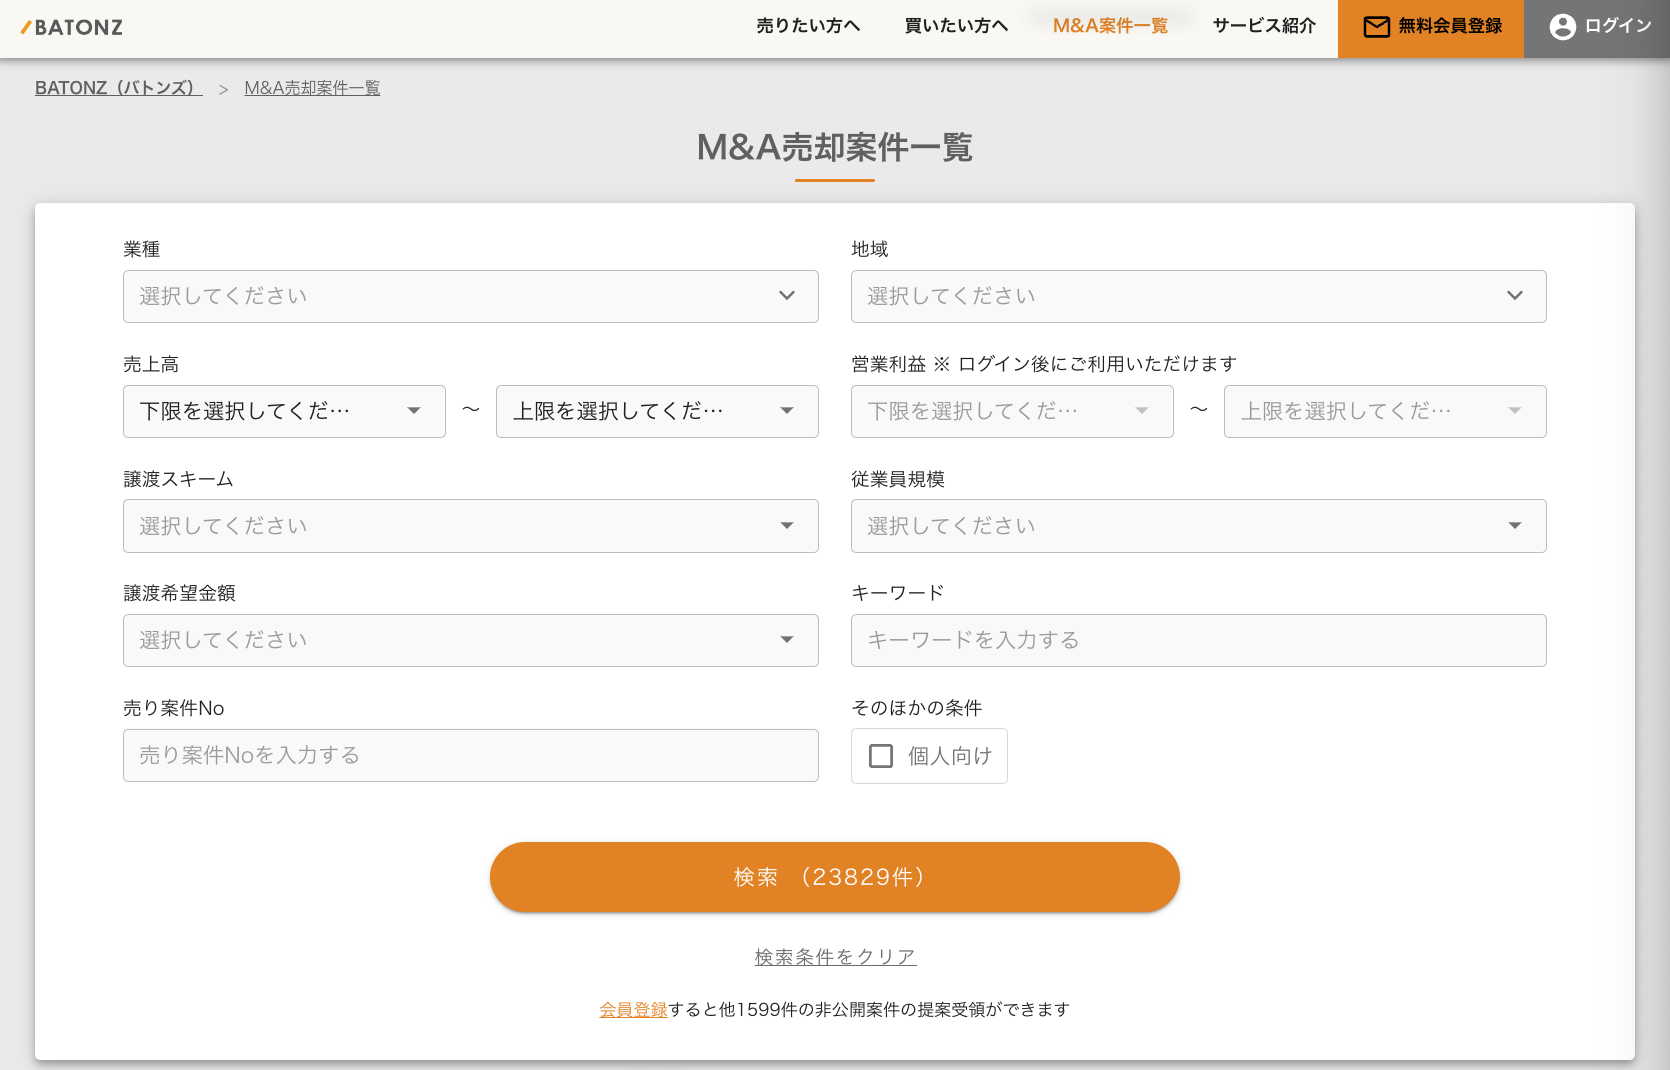Viewport: 1670px width, 1070px height.
Task: Click the triangle arrow in 従業員規模 field
Action: click(x=1515, y=526)
